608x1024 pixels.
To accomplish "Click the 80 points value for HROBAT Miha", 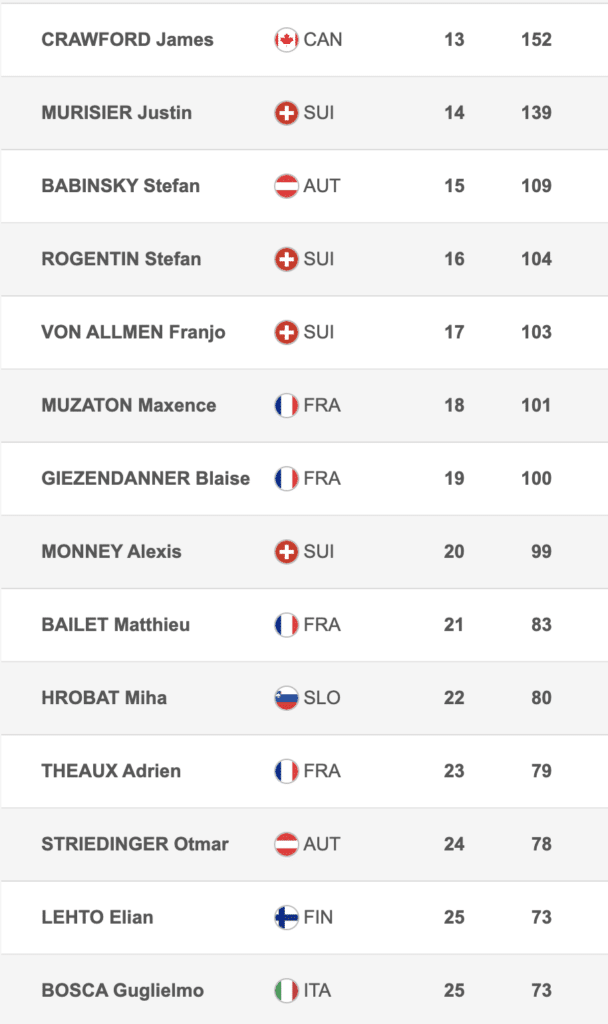I will click(x=541, y=698).
